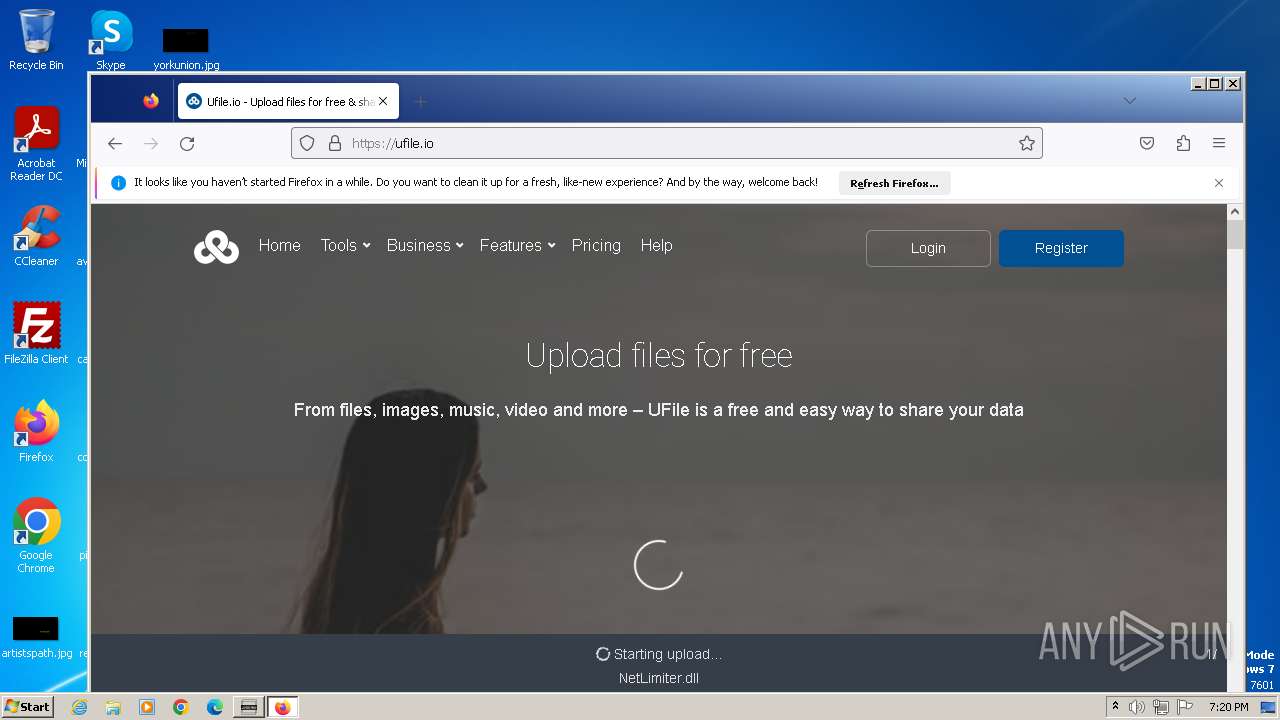Launch Firefox desktop shortcut

point(36,431)
